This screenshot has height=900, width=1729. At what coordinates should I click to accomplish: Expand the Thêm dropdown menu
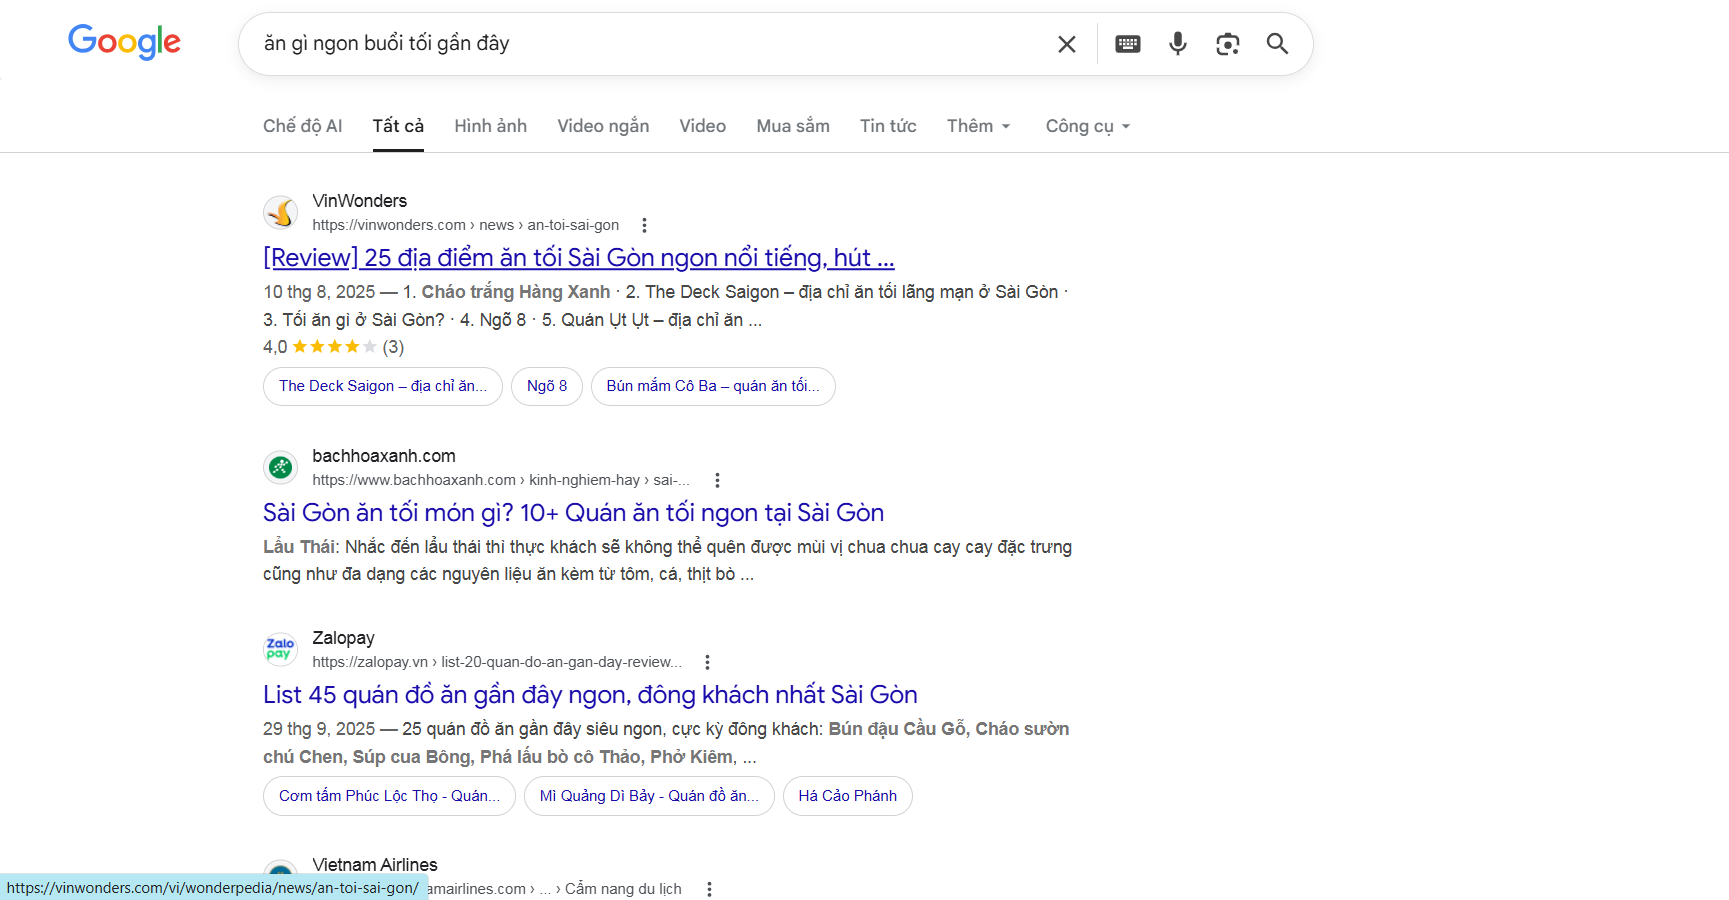coord(978,126)
